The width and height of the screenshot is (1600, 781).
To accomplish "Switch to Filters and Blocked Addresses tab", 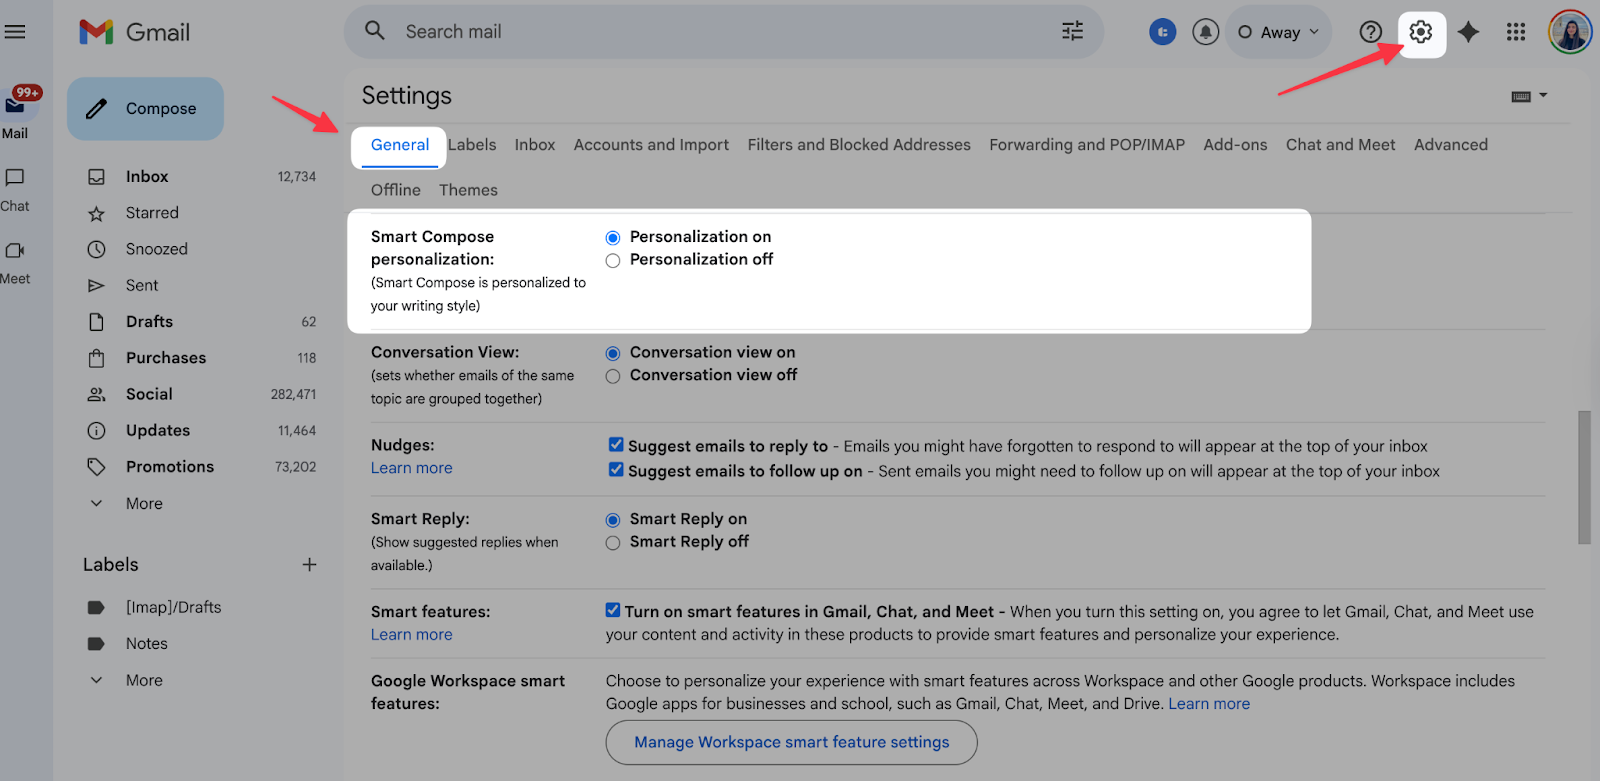I will pyautogui.click(x=859, y=145).
